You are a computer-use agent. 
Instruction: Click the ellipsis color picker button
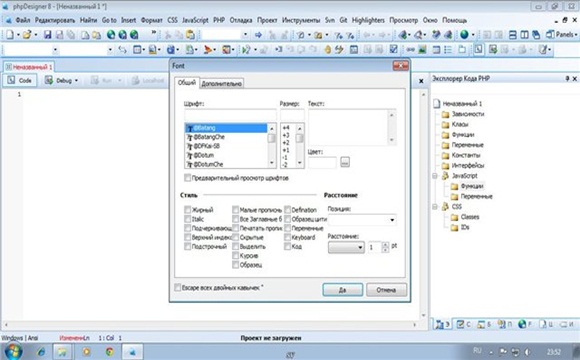pyautogui.click(x=345, y=162)
